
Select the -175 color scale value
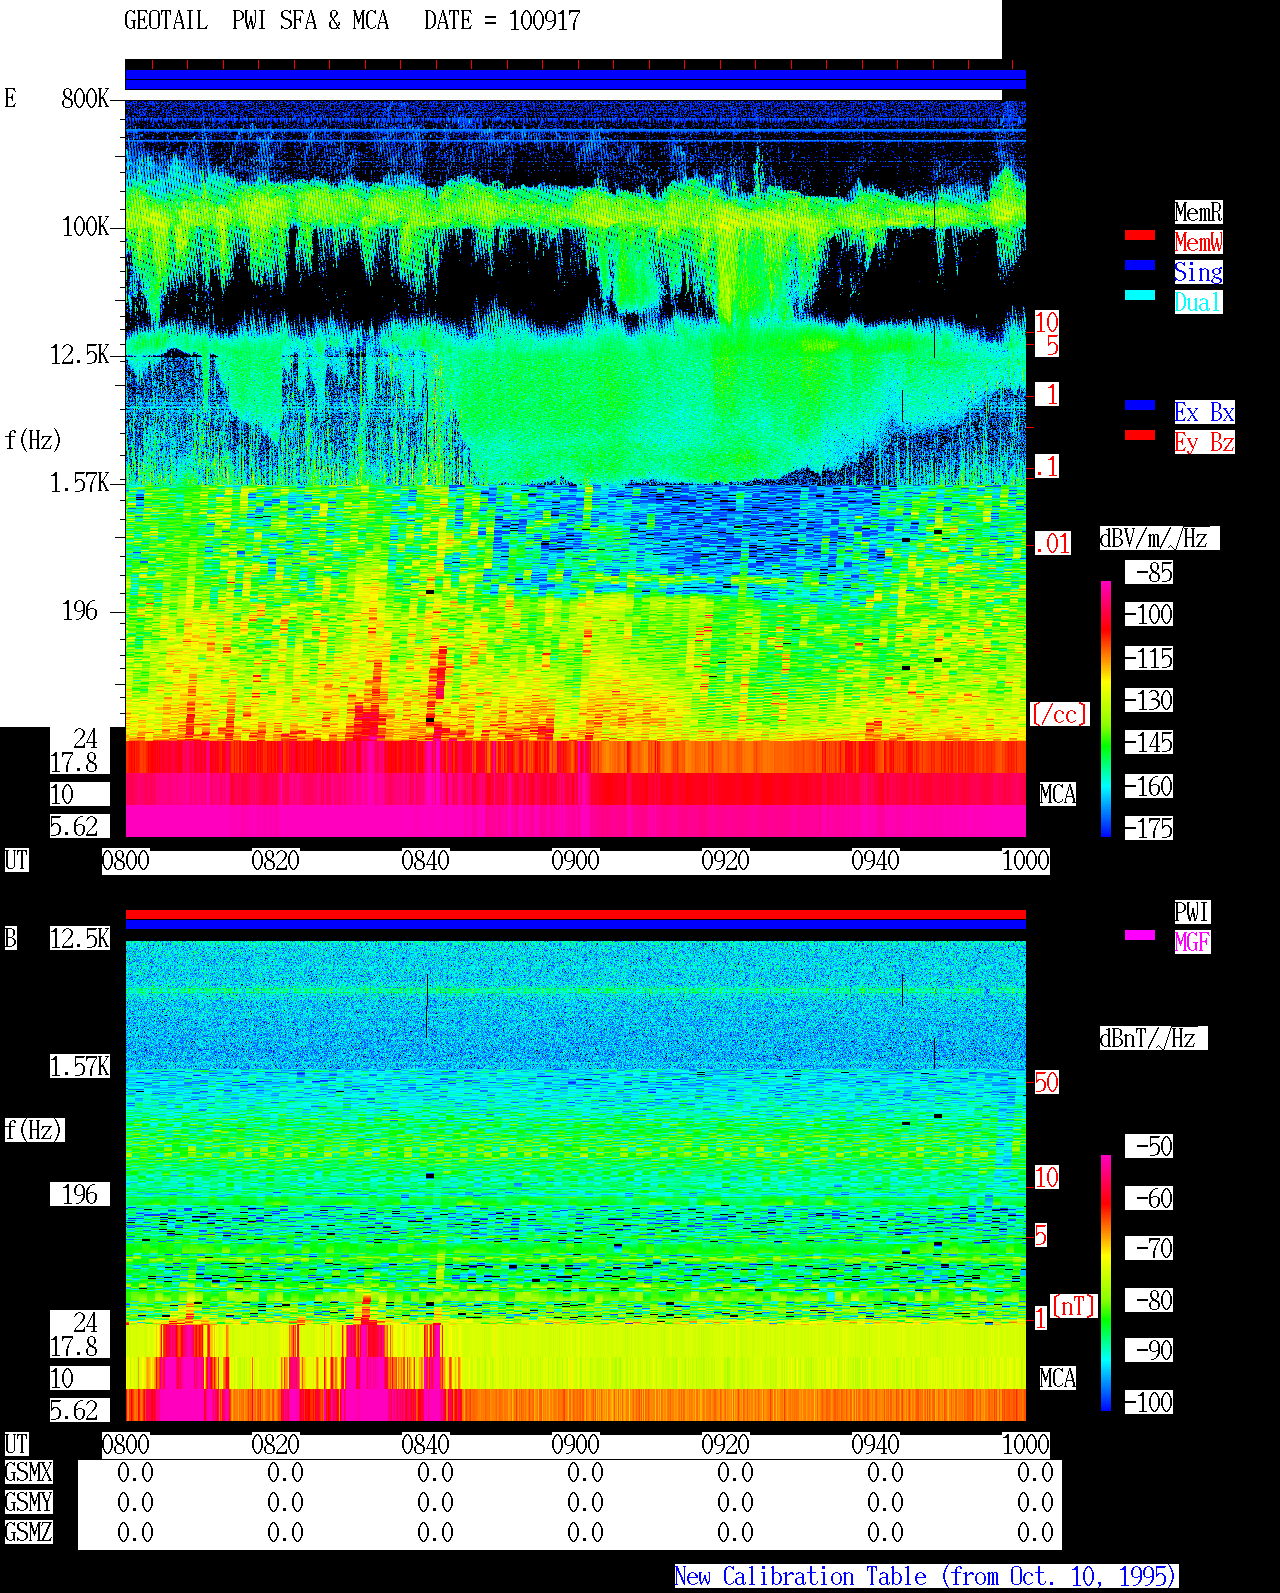coord(1149,828)
